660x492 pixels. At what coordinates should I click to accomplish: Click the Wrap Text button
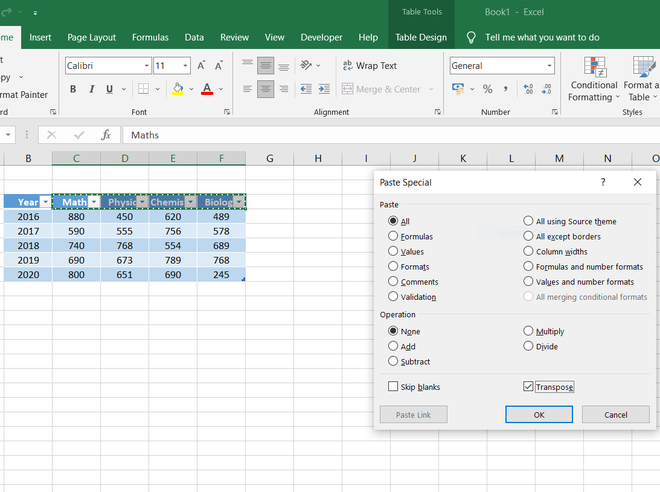pos(369,66)
